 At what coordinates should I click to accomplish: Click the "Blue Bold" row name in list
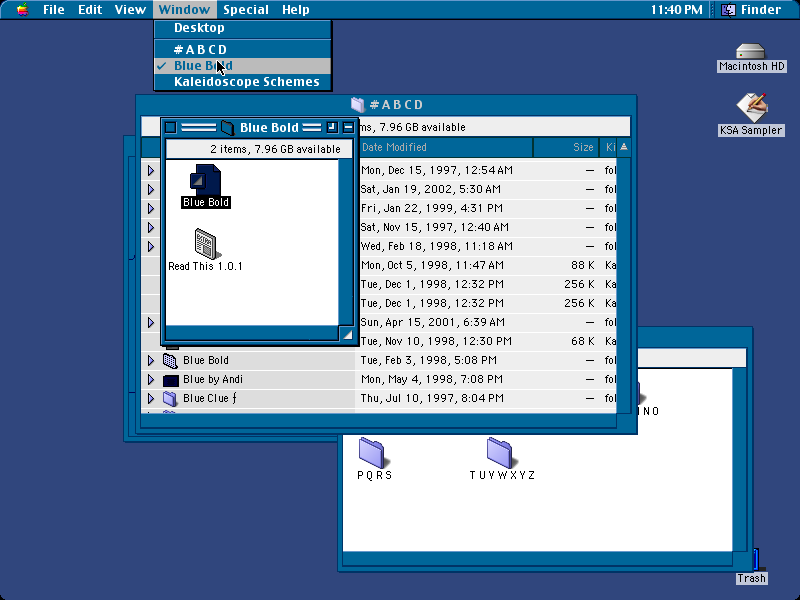point(206,360)
